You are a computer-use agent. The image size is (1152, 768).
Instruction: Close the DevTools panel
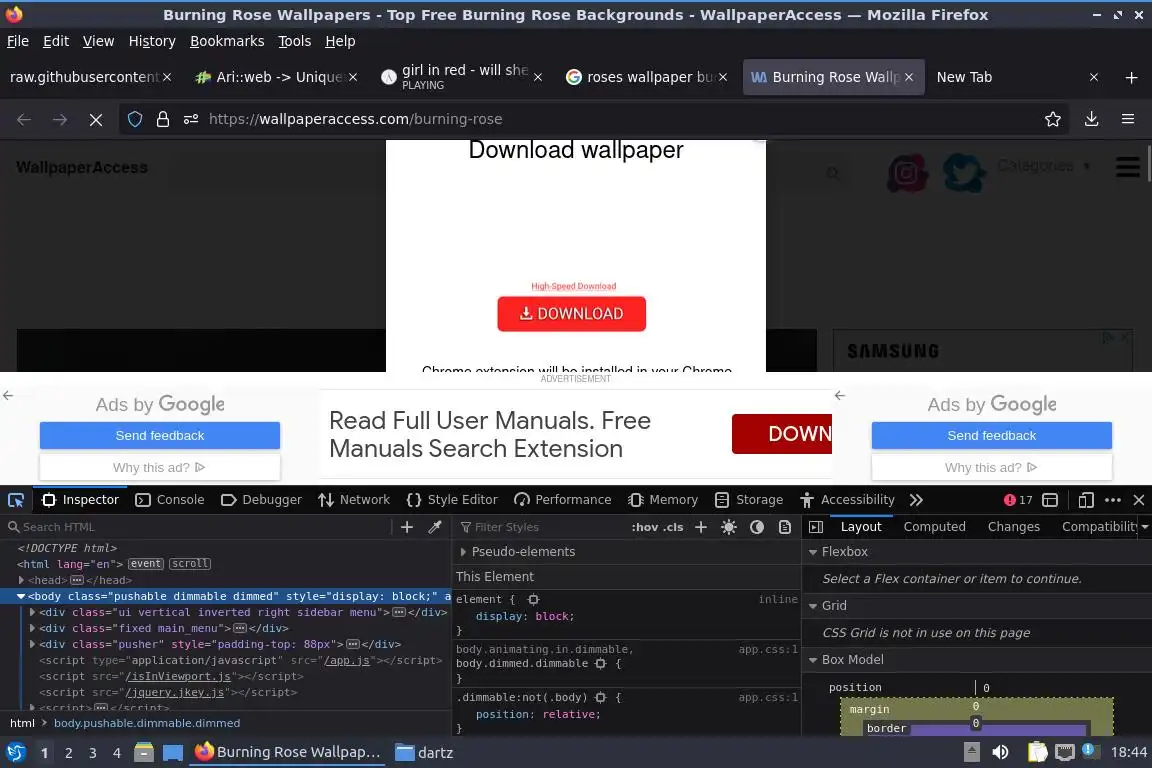tap(1139, 500)
